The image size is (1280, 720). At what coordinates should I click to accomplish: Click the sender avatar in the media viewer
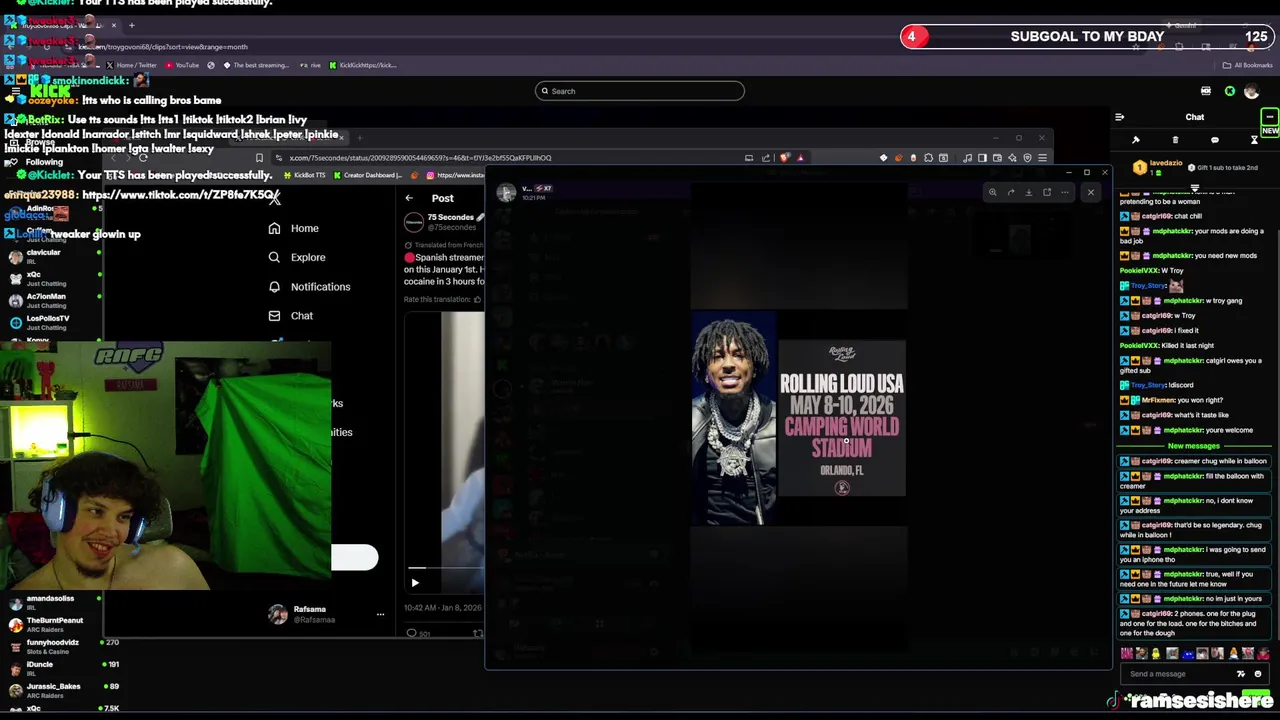tap(507, 193)
